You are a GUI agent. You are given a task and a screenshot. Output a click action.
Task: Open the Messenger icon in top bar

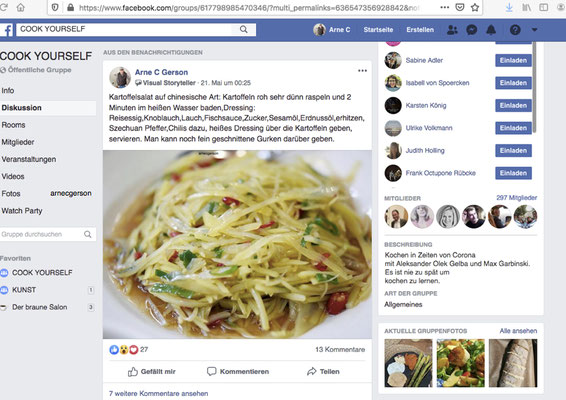472,30
